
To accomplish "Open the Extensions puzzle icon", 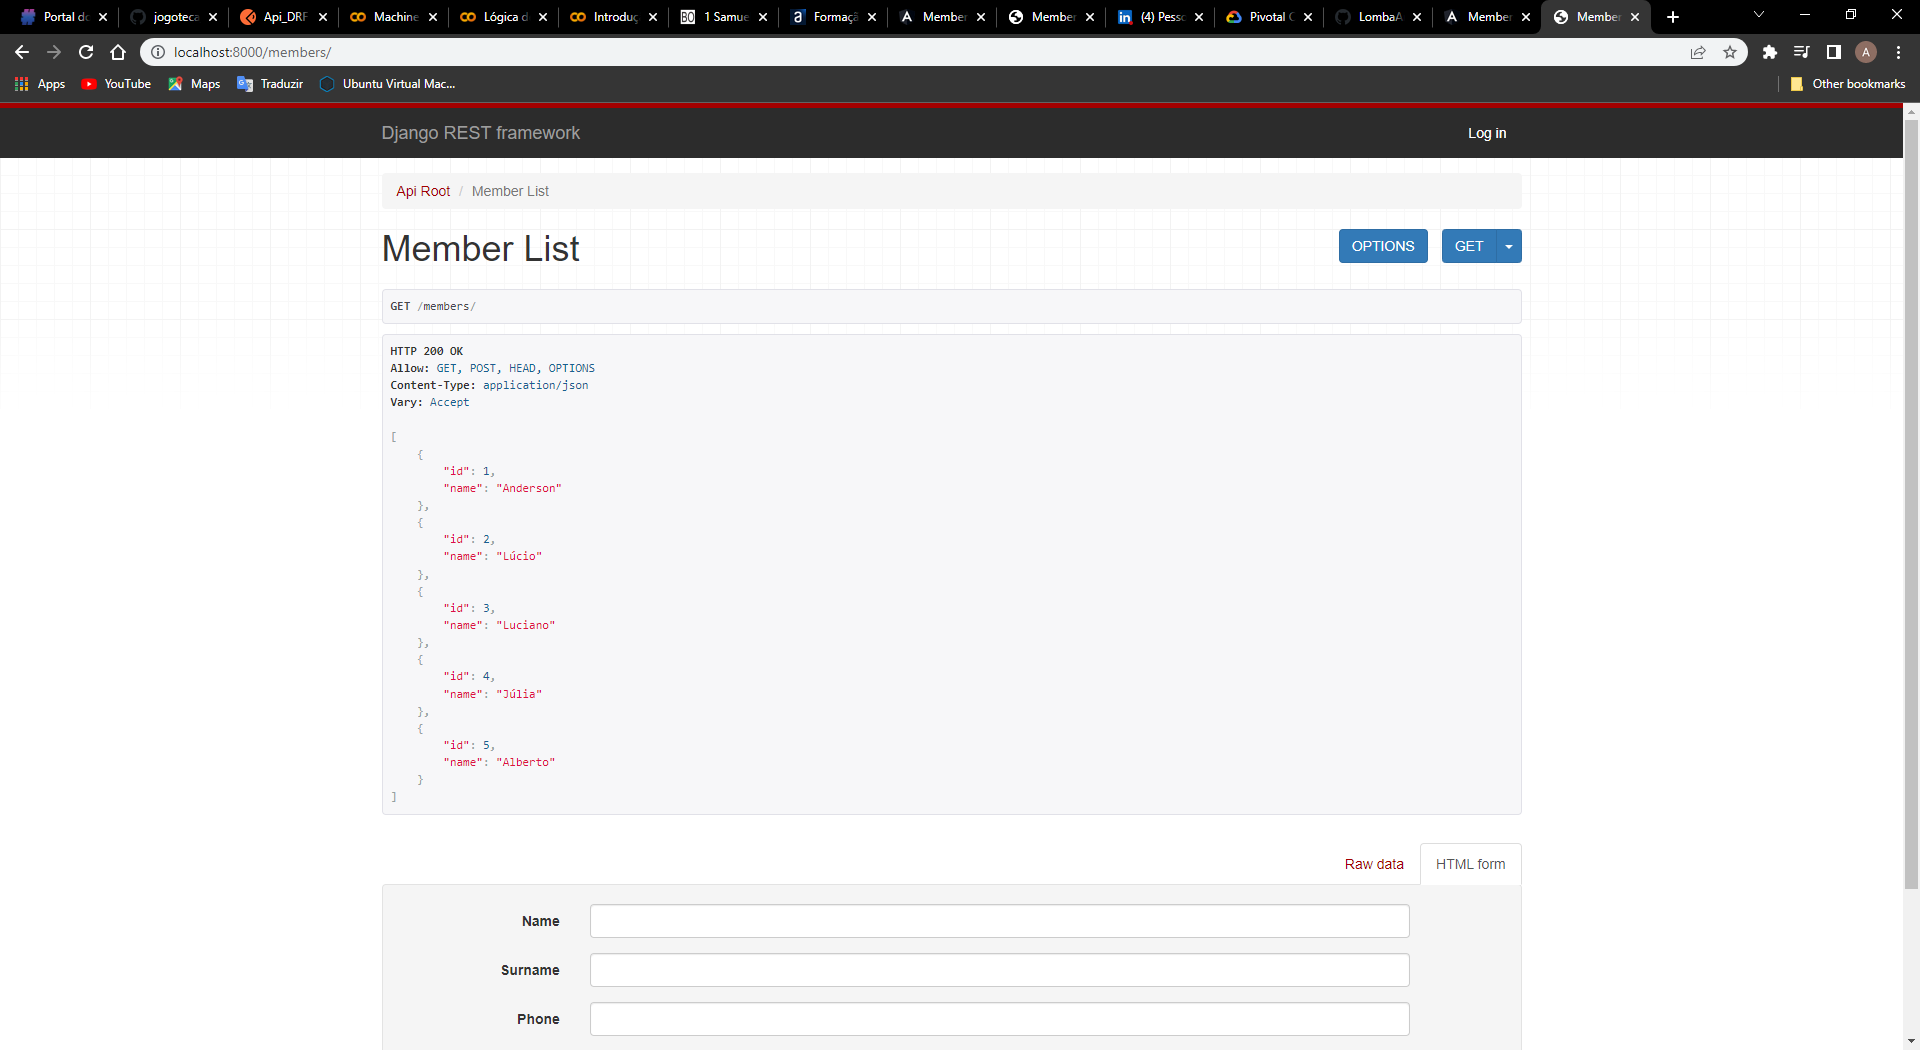I will click(1770, 52).
